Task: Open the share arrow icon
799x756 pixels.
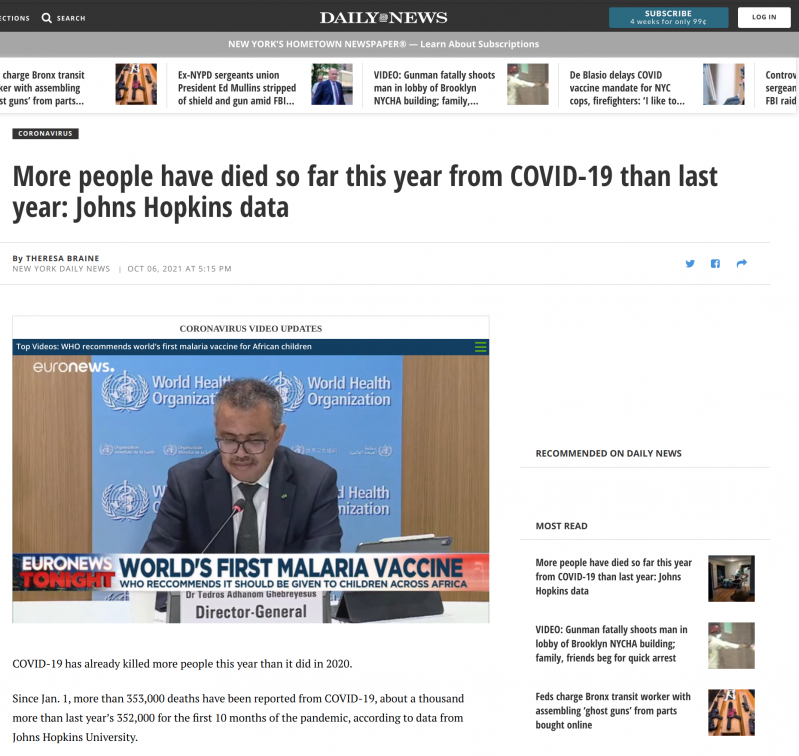Action: tap(741, 263)
